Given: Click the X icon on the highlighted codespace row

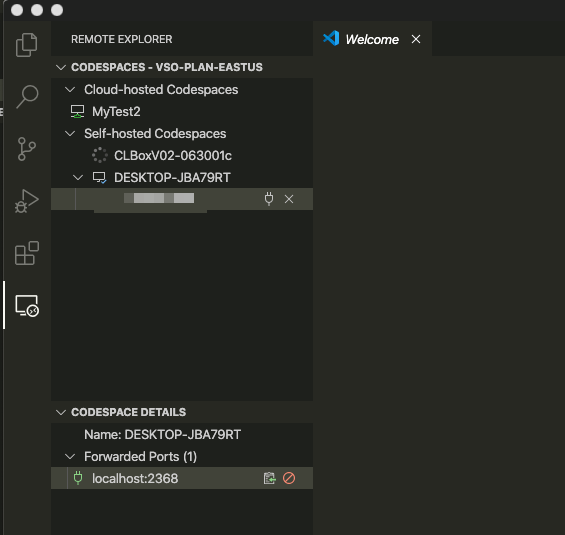Looking at the screenshot, I should 289,199.
